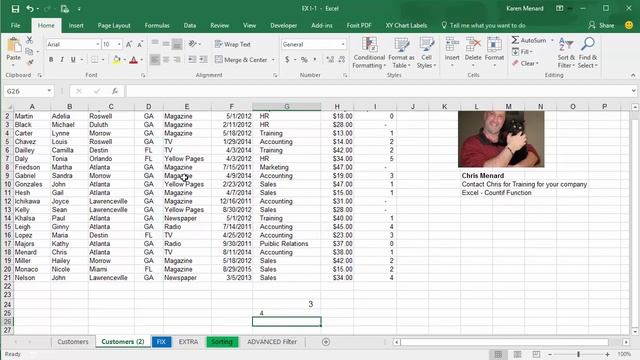
Task: Click the Insert Function fx icon
Action: 115,91
